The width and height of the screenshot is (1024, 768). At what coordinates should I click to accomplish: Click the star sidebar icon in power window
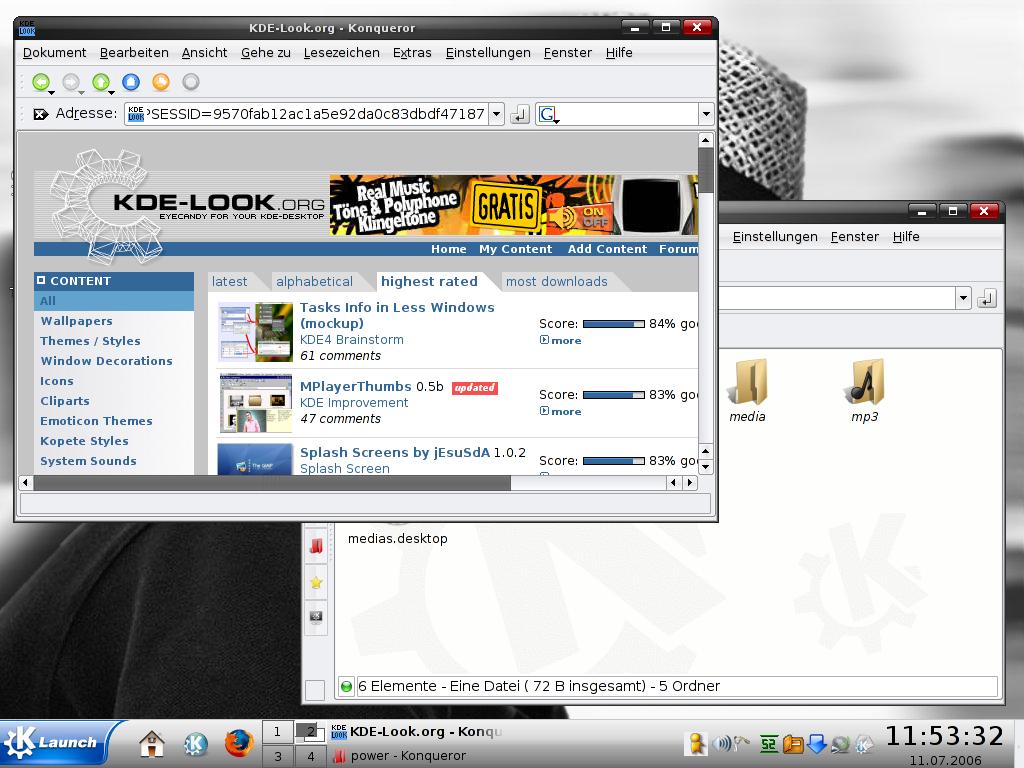[x=316, y=583]
